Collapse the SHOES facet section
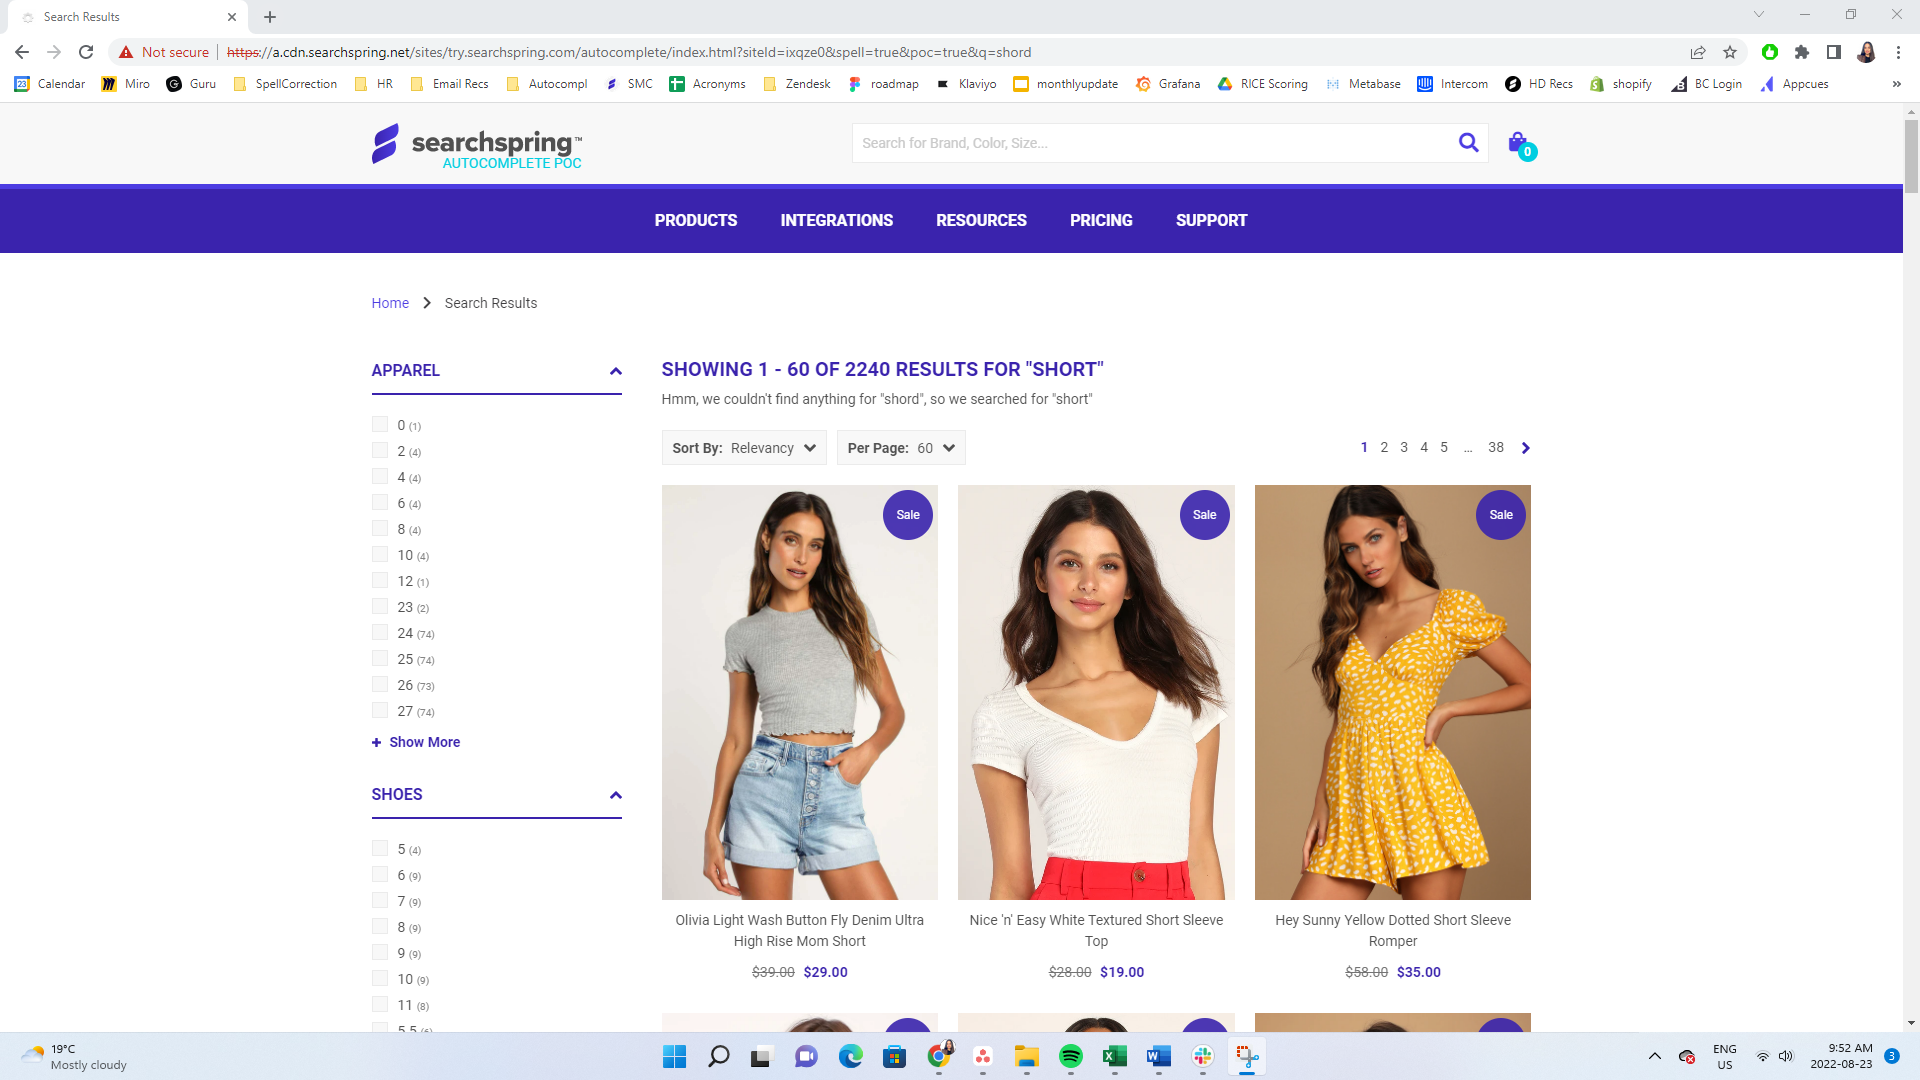 (x=614, y=795)
